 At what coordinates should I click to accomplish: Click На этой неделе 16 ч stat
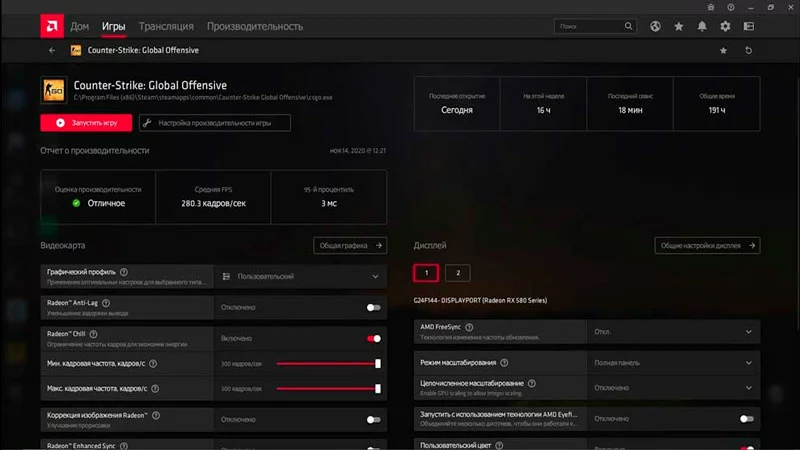pos(543,104)
